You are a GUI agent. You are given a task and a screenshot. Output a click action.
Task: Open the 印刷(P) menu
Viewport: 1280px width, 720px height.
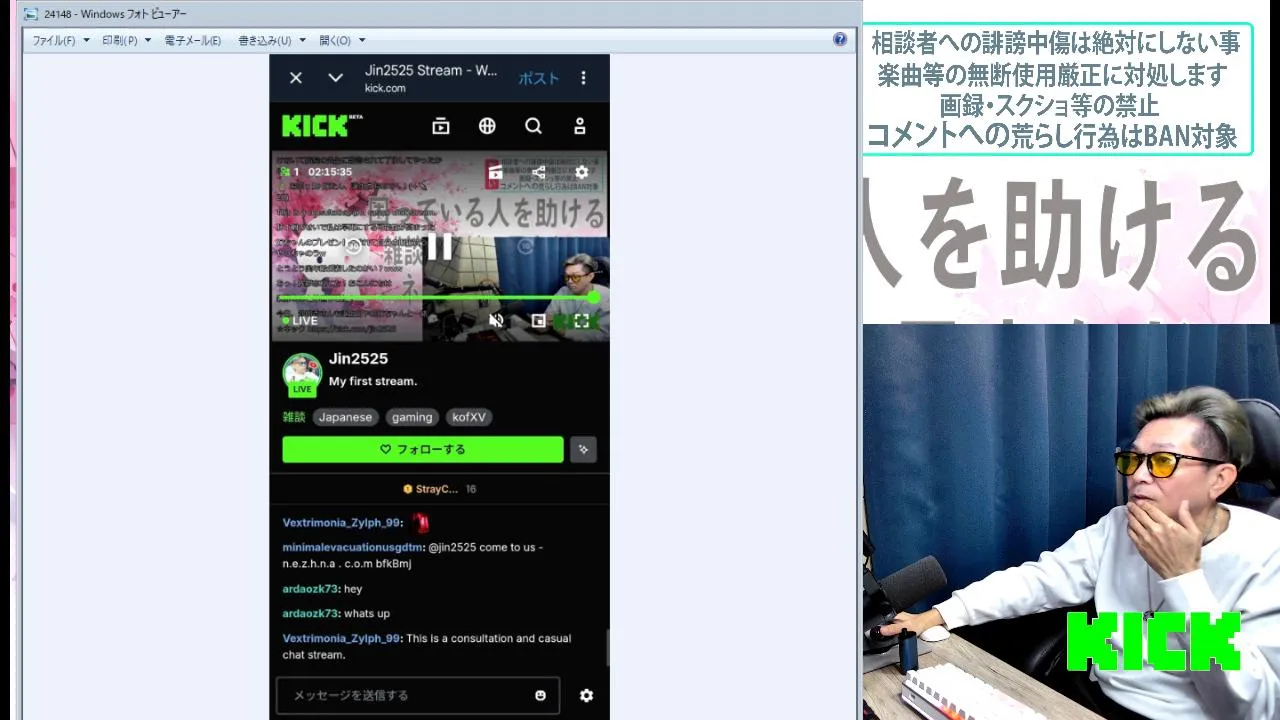[126, 41]
